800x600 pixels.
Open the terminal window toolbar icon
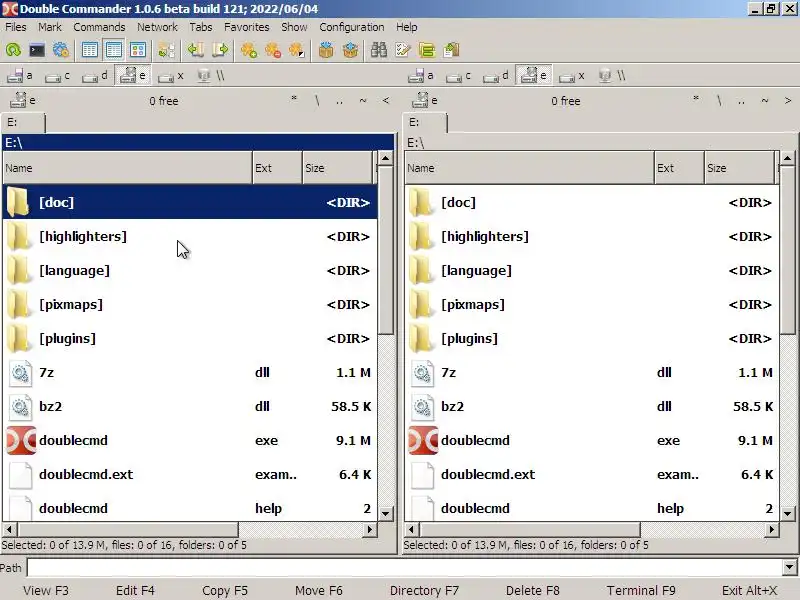(x=37, y=50)
